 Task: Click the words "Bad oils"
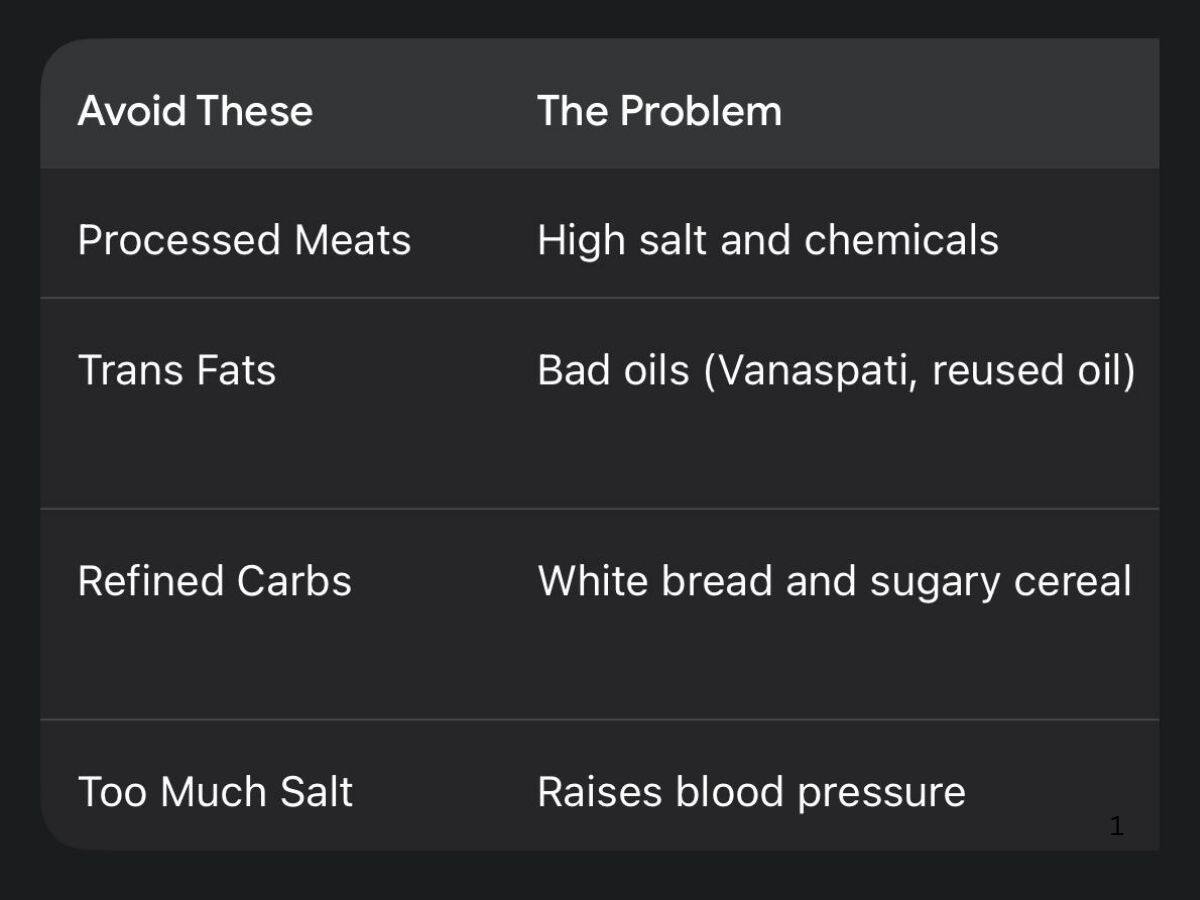613,371
